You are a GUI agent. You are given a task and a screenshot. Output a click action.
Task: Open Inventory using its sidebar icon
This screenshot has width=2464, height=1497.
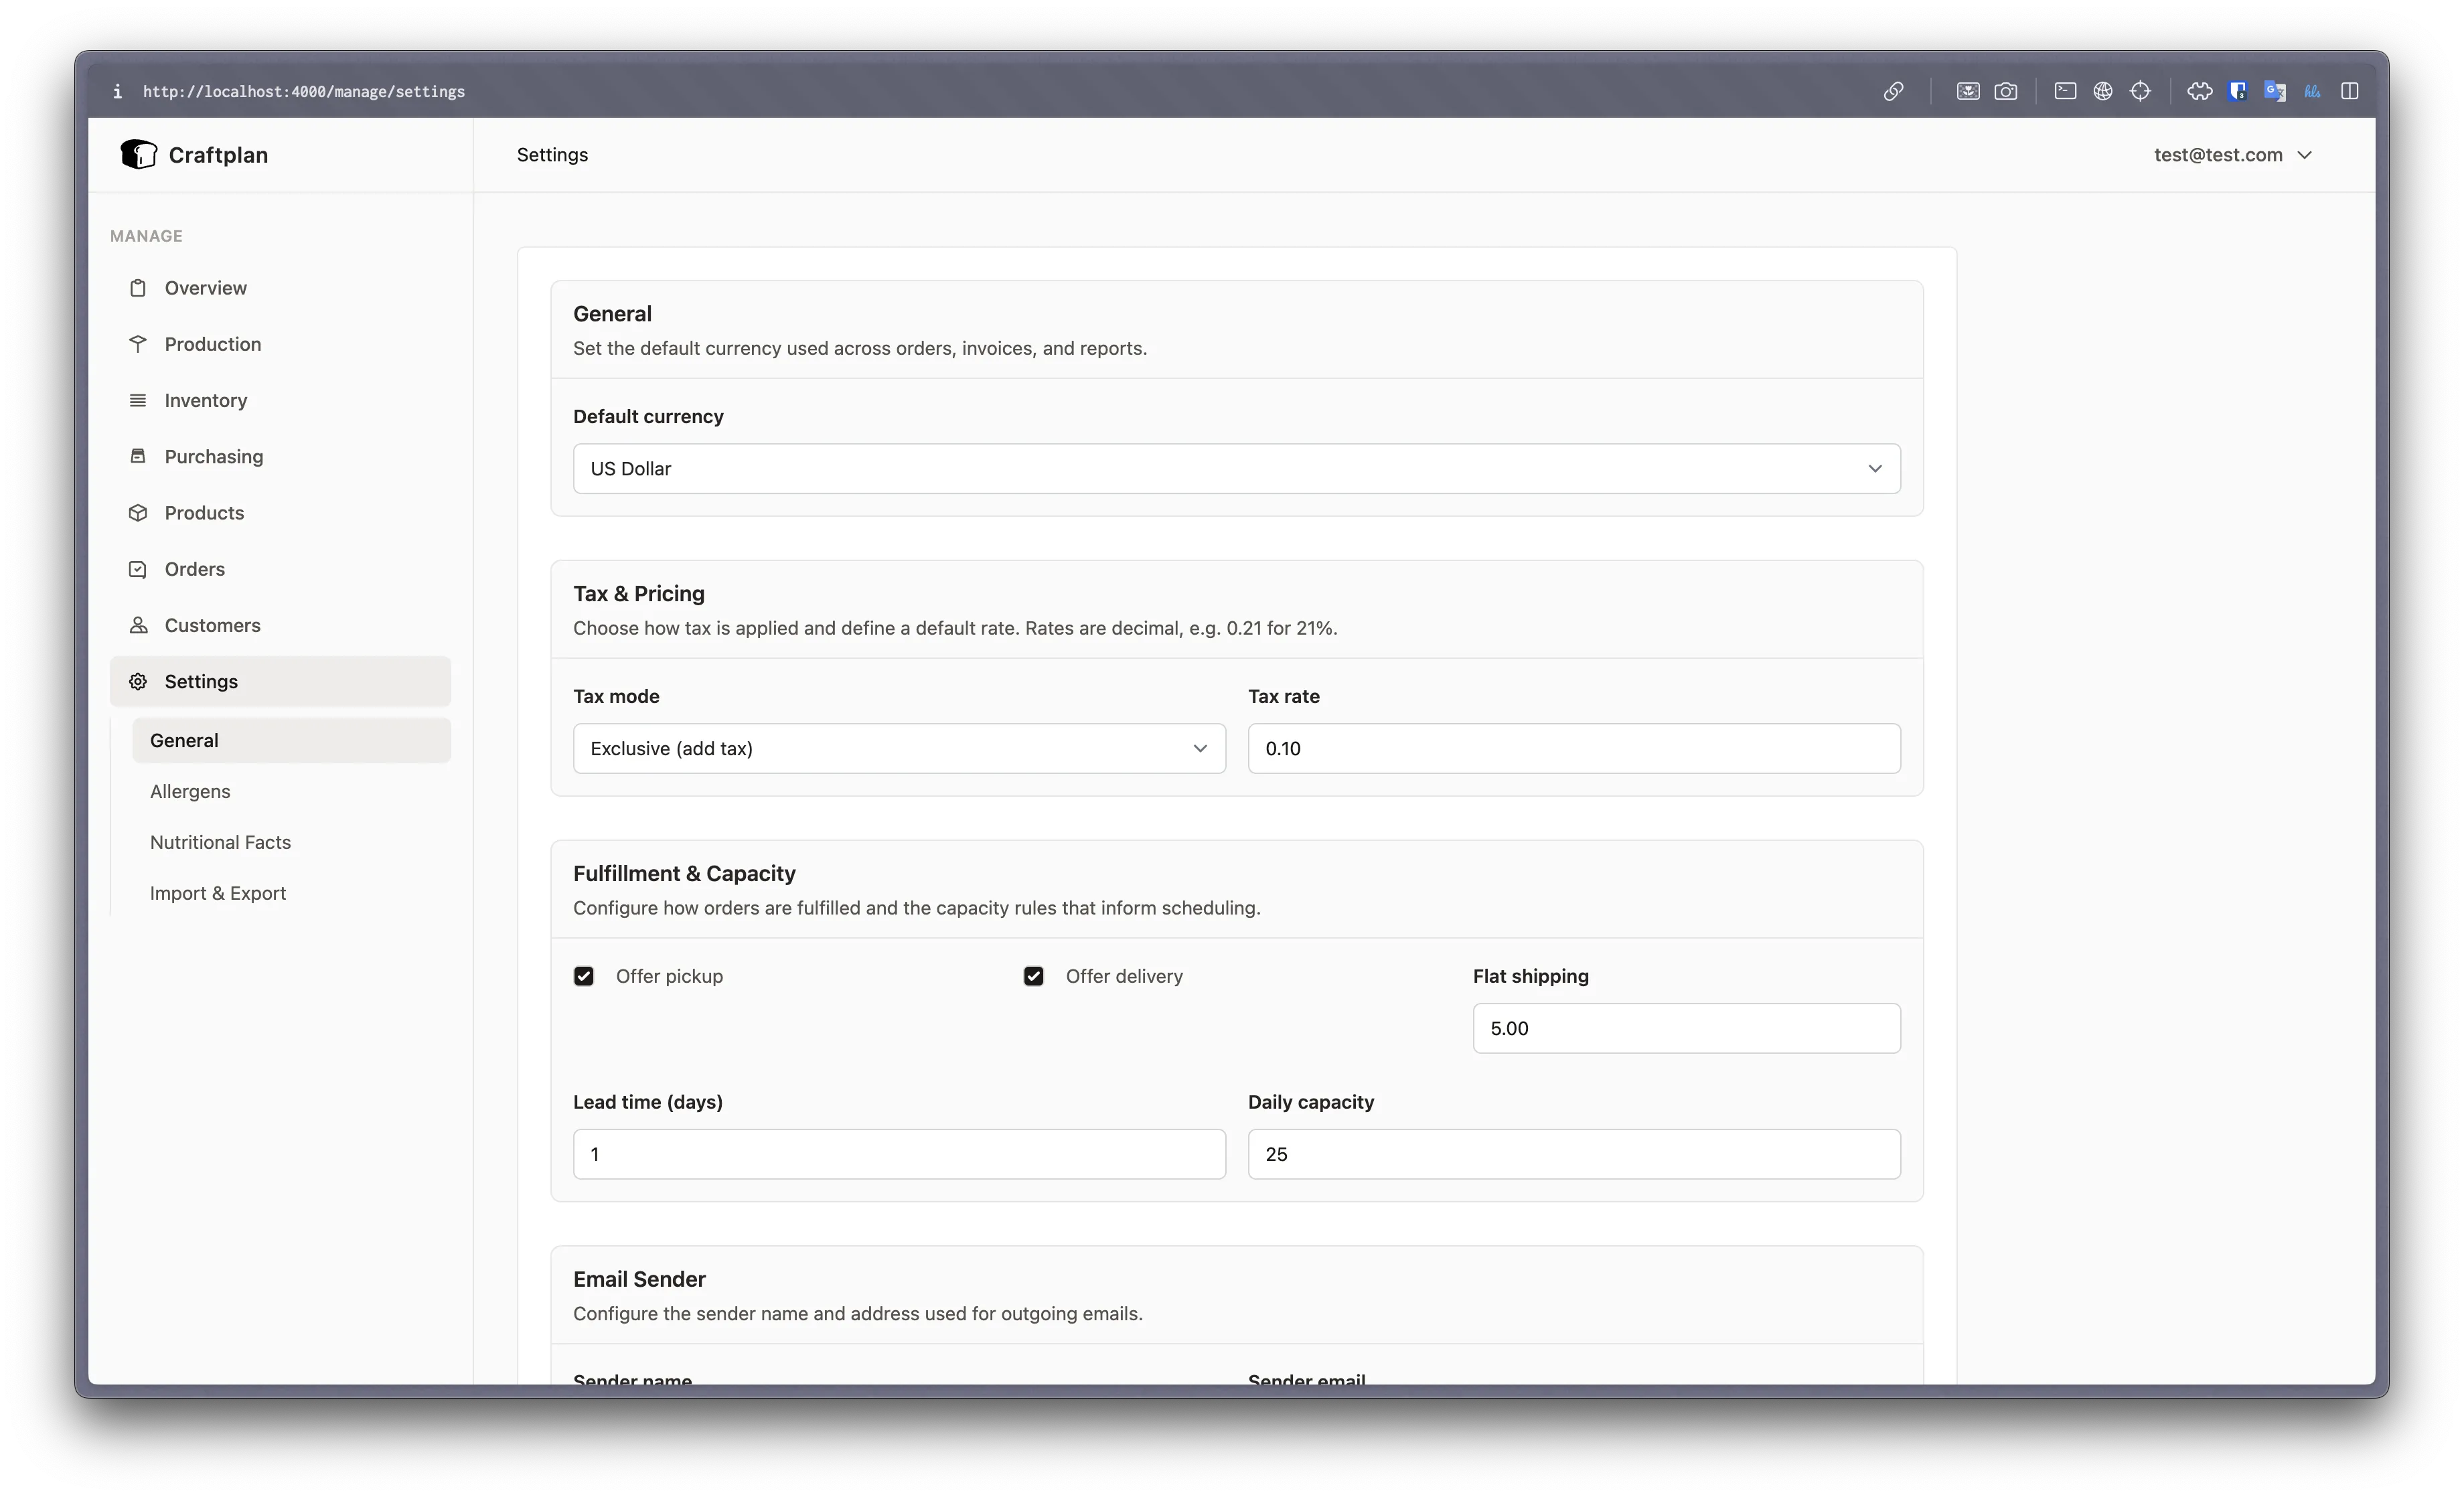pos(139,399)
